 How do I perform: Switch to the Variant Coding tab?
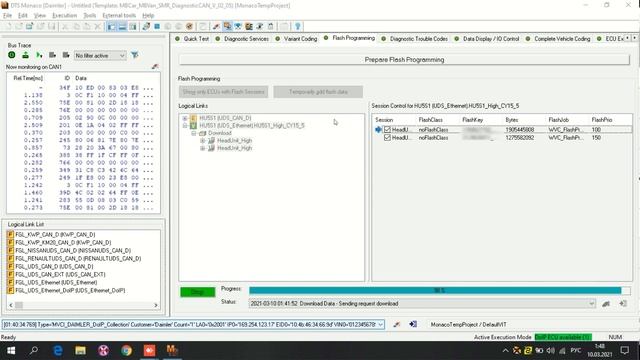click(x=297, y=39)
